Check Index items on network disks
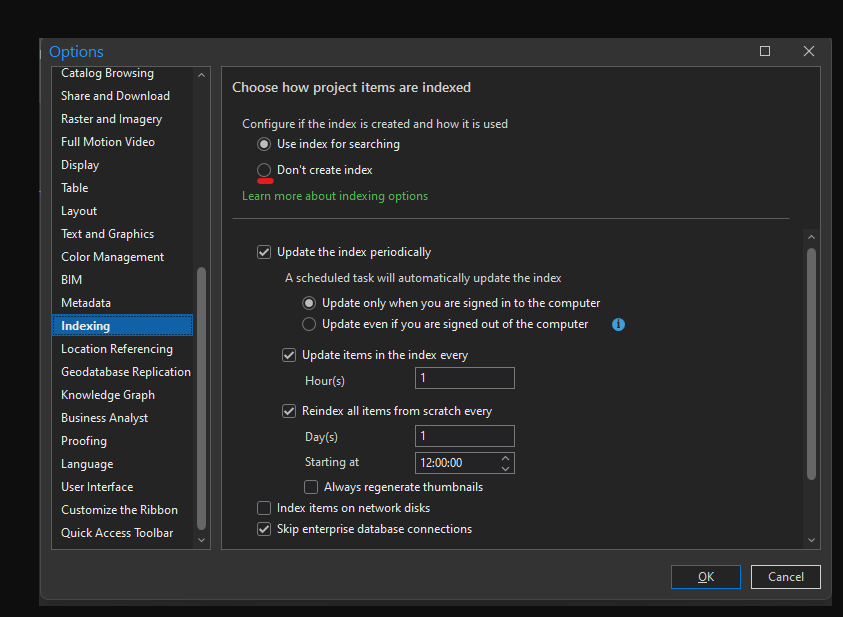Image resolution: width=843 pixels, height=617 pixels. coord(264,508)
